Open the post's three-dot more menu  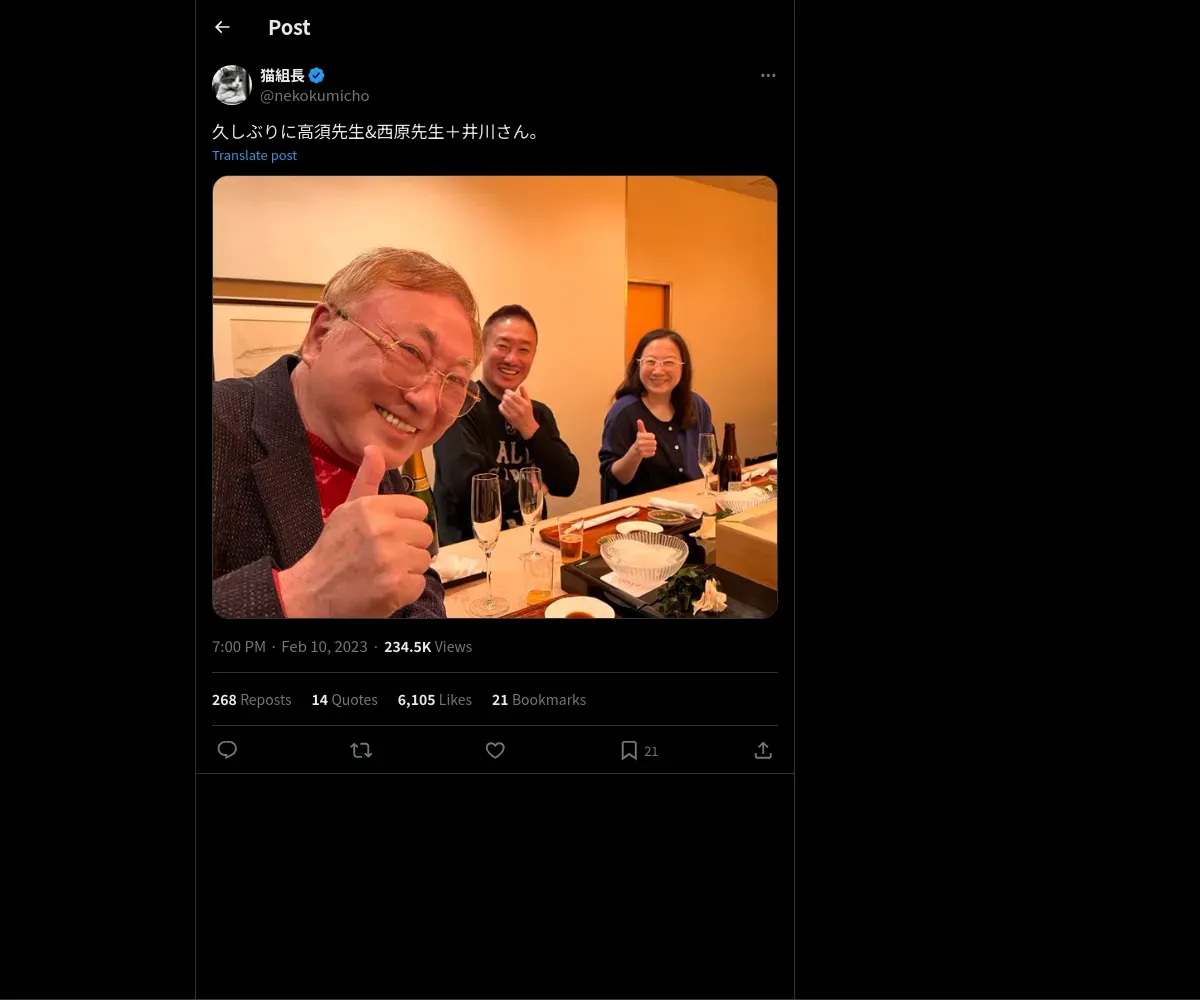(768, 76)
